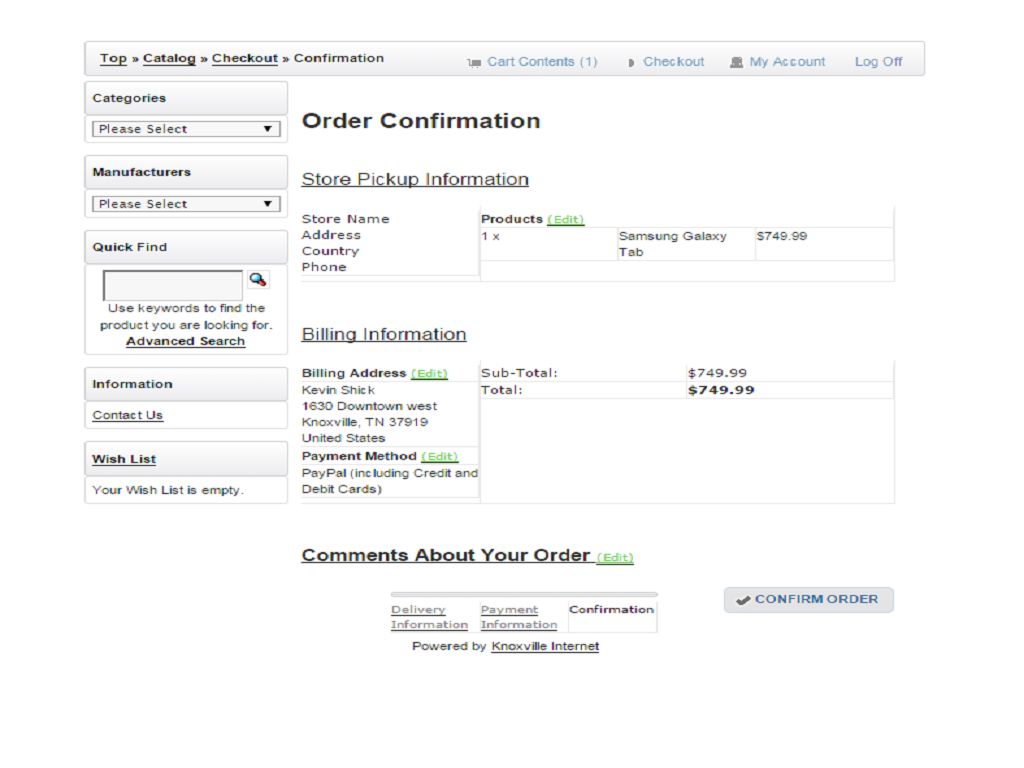Screen dimensions: 1024x768
Task: Go to the Payment Information step
Action: coord(518,617)
